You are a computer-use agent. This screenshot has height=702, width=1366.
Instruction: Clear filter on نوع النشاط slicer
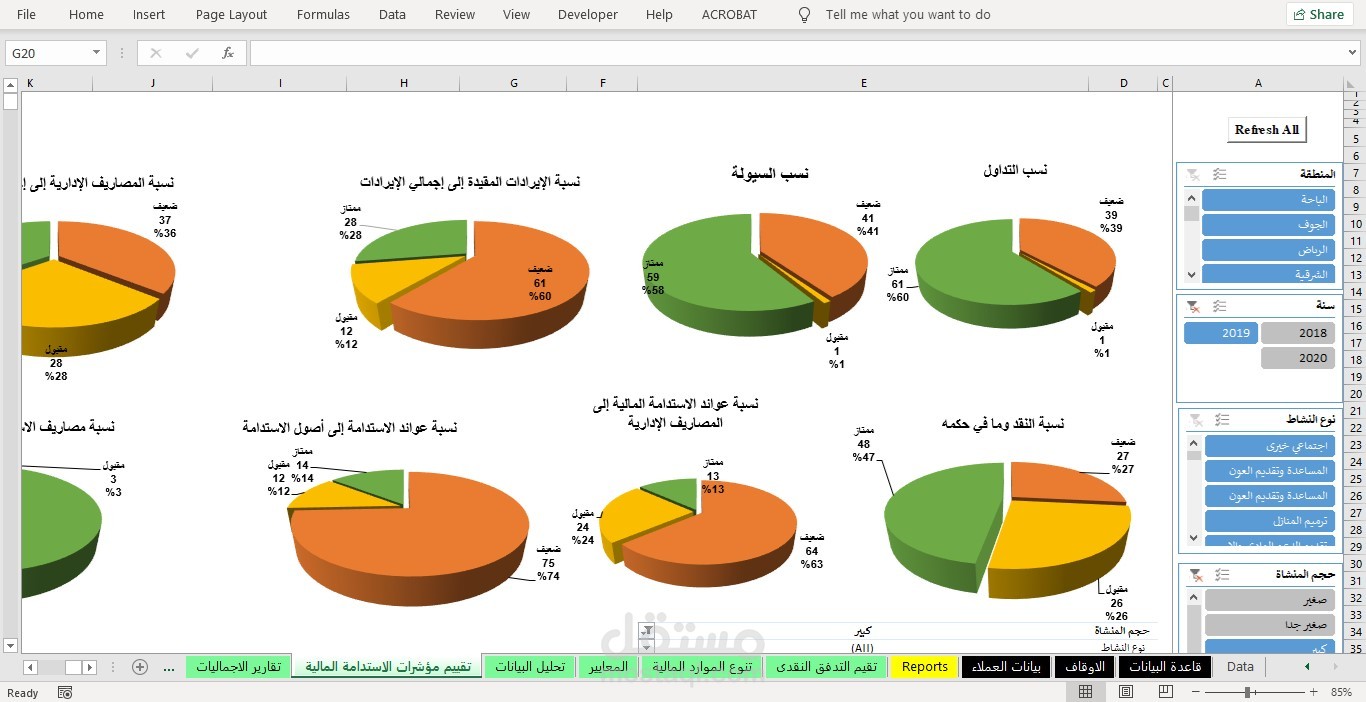(x=1196, y=420)
